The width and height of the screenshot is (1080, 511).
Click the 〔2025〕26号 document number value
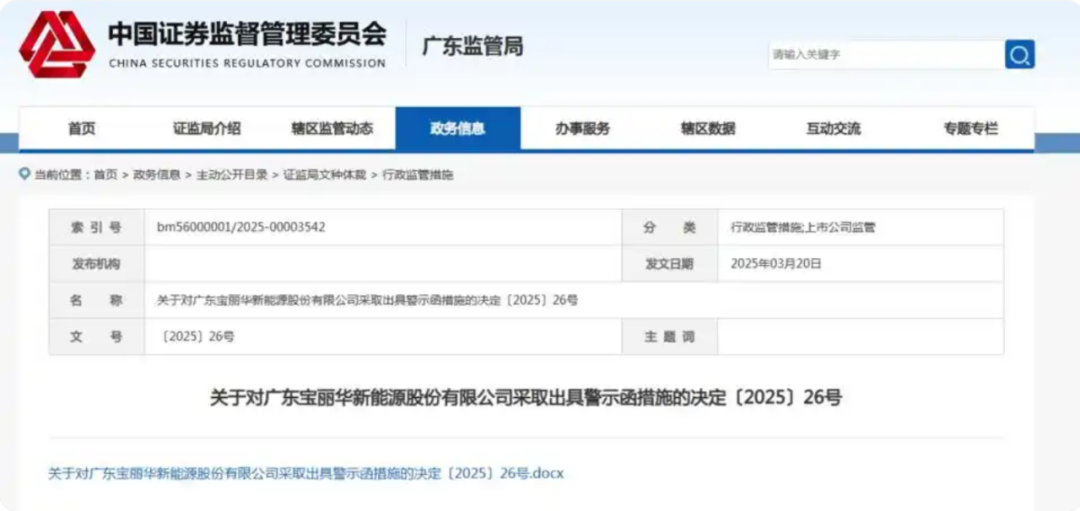click(198, 337)
